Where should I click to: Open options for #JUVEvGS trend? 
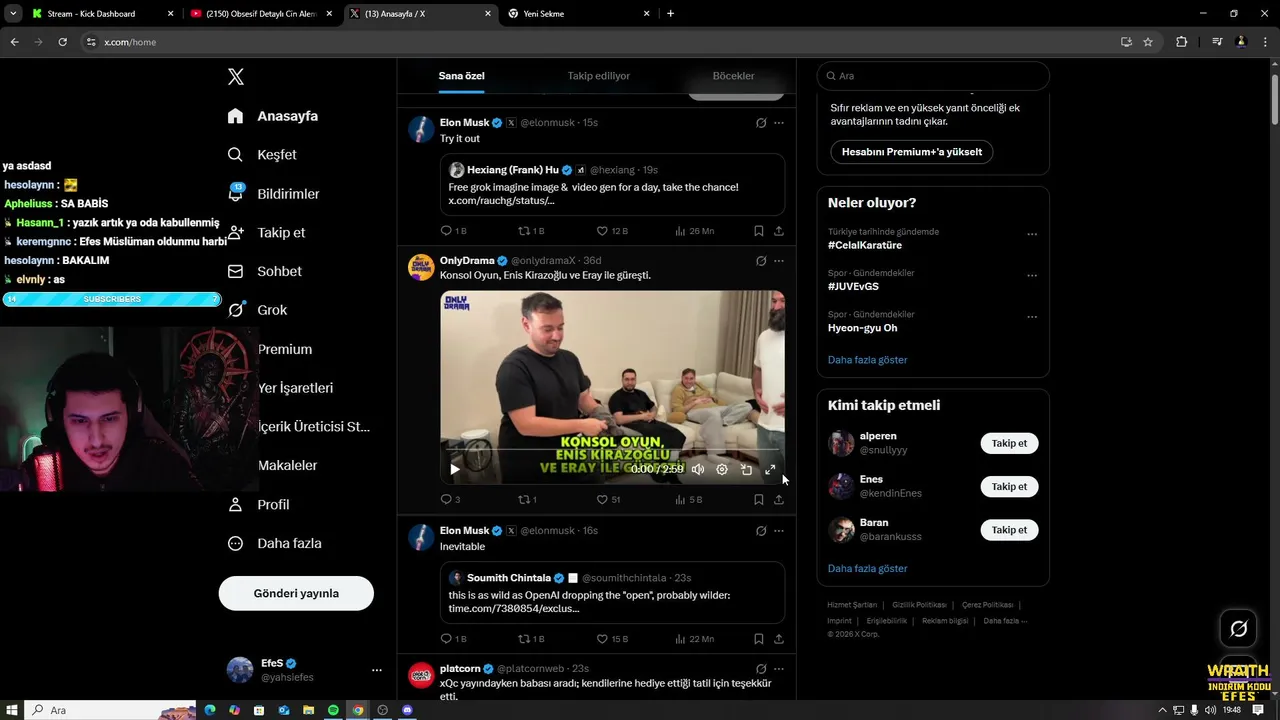[1032, 275]
